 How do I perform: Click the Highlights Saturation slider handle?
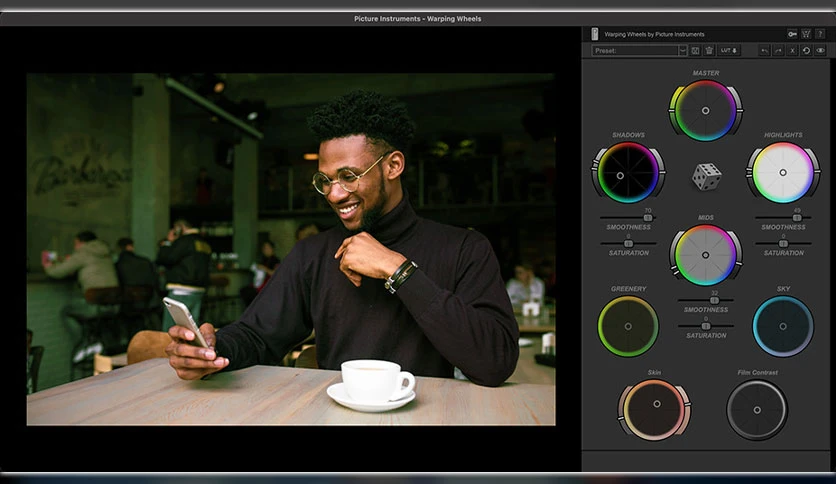tap(783, 244)
